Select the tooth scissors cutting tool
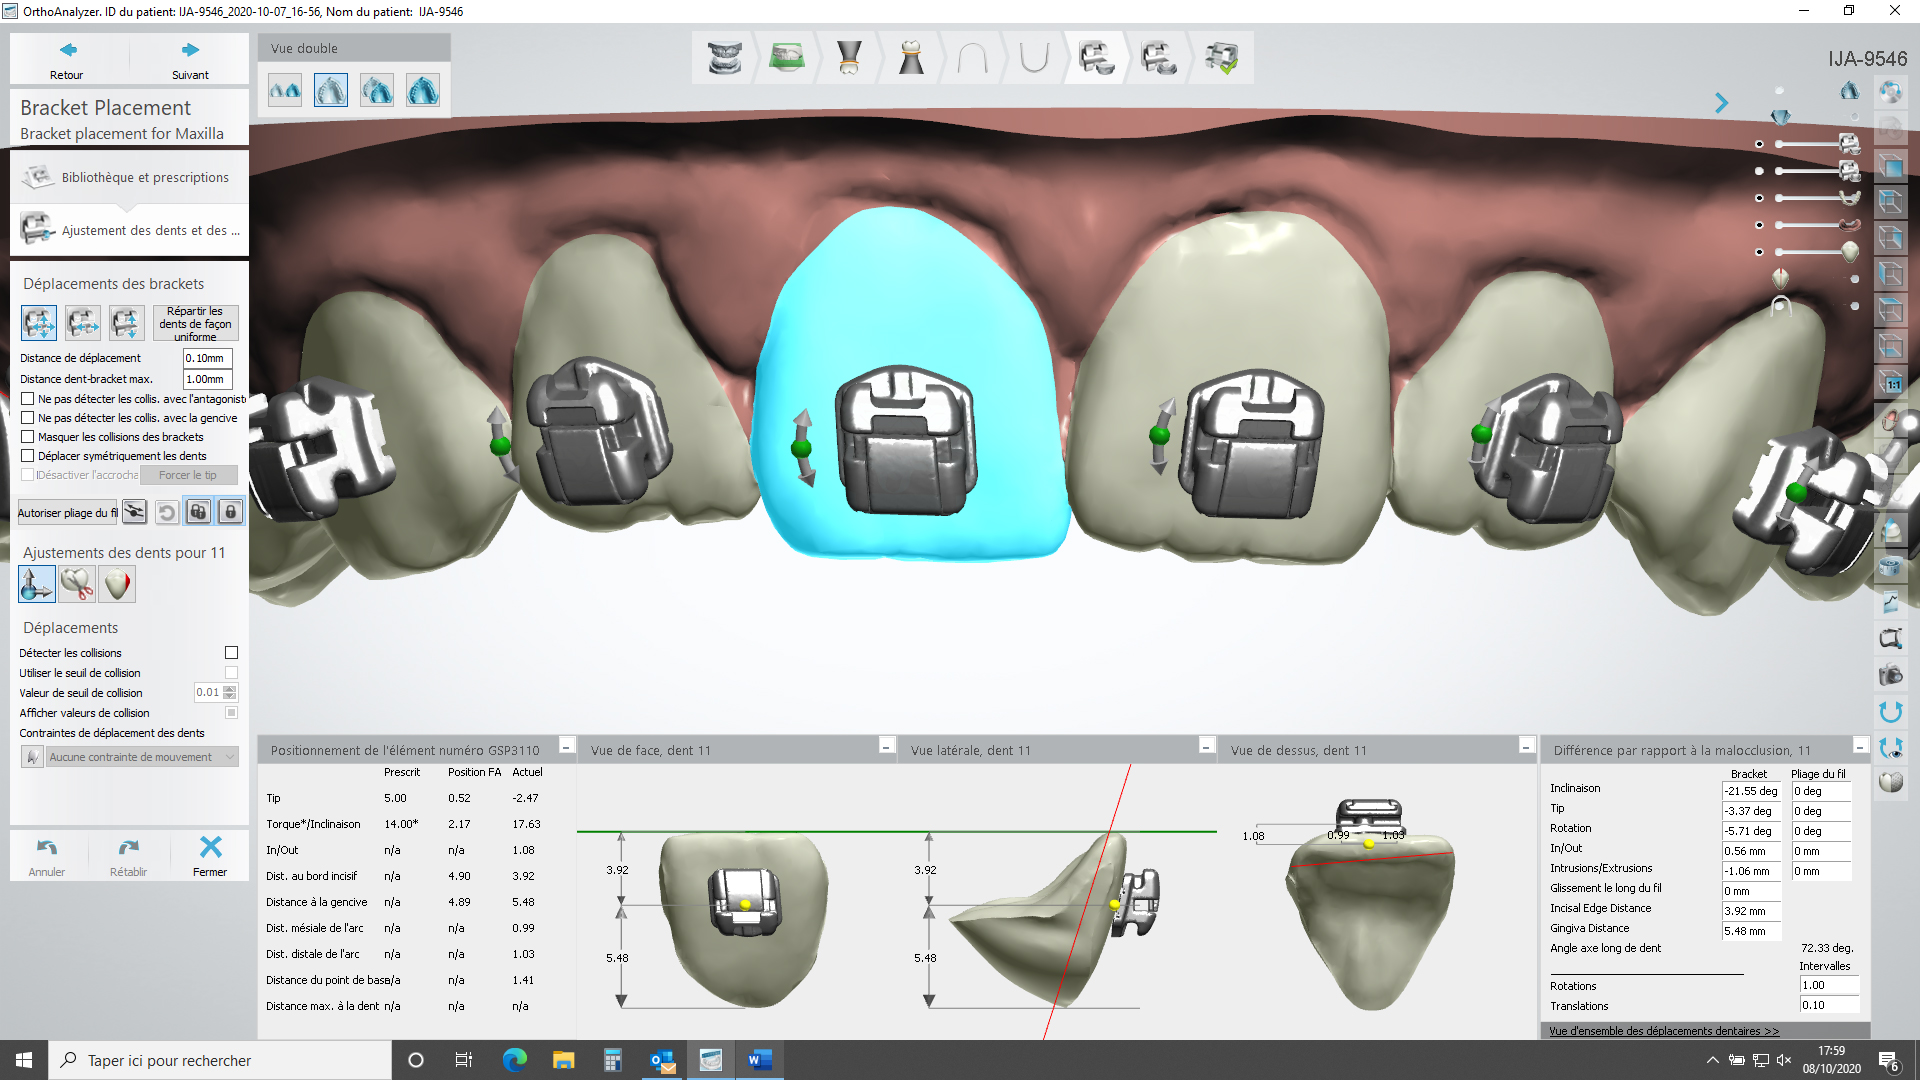This screenshot has height=1080, width=1920. click(77, 583)
